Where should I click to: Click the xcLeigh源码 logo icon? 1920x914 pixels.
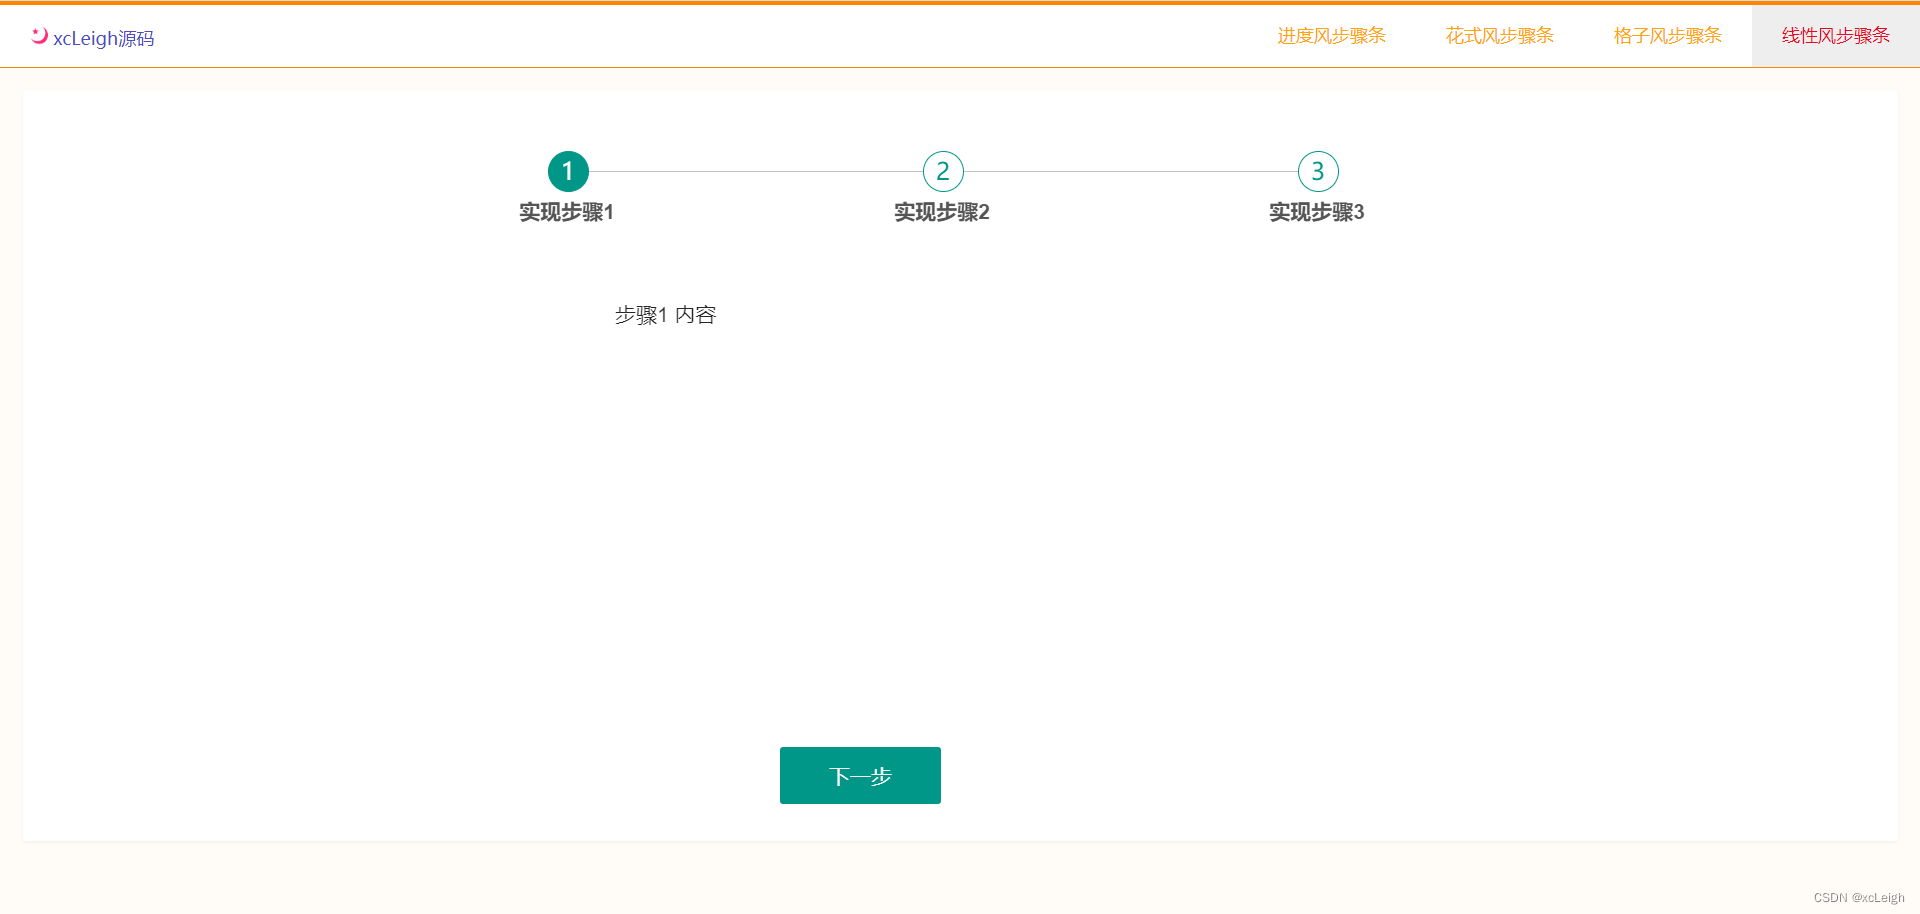point(39,36)
